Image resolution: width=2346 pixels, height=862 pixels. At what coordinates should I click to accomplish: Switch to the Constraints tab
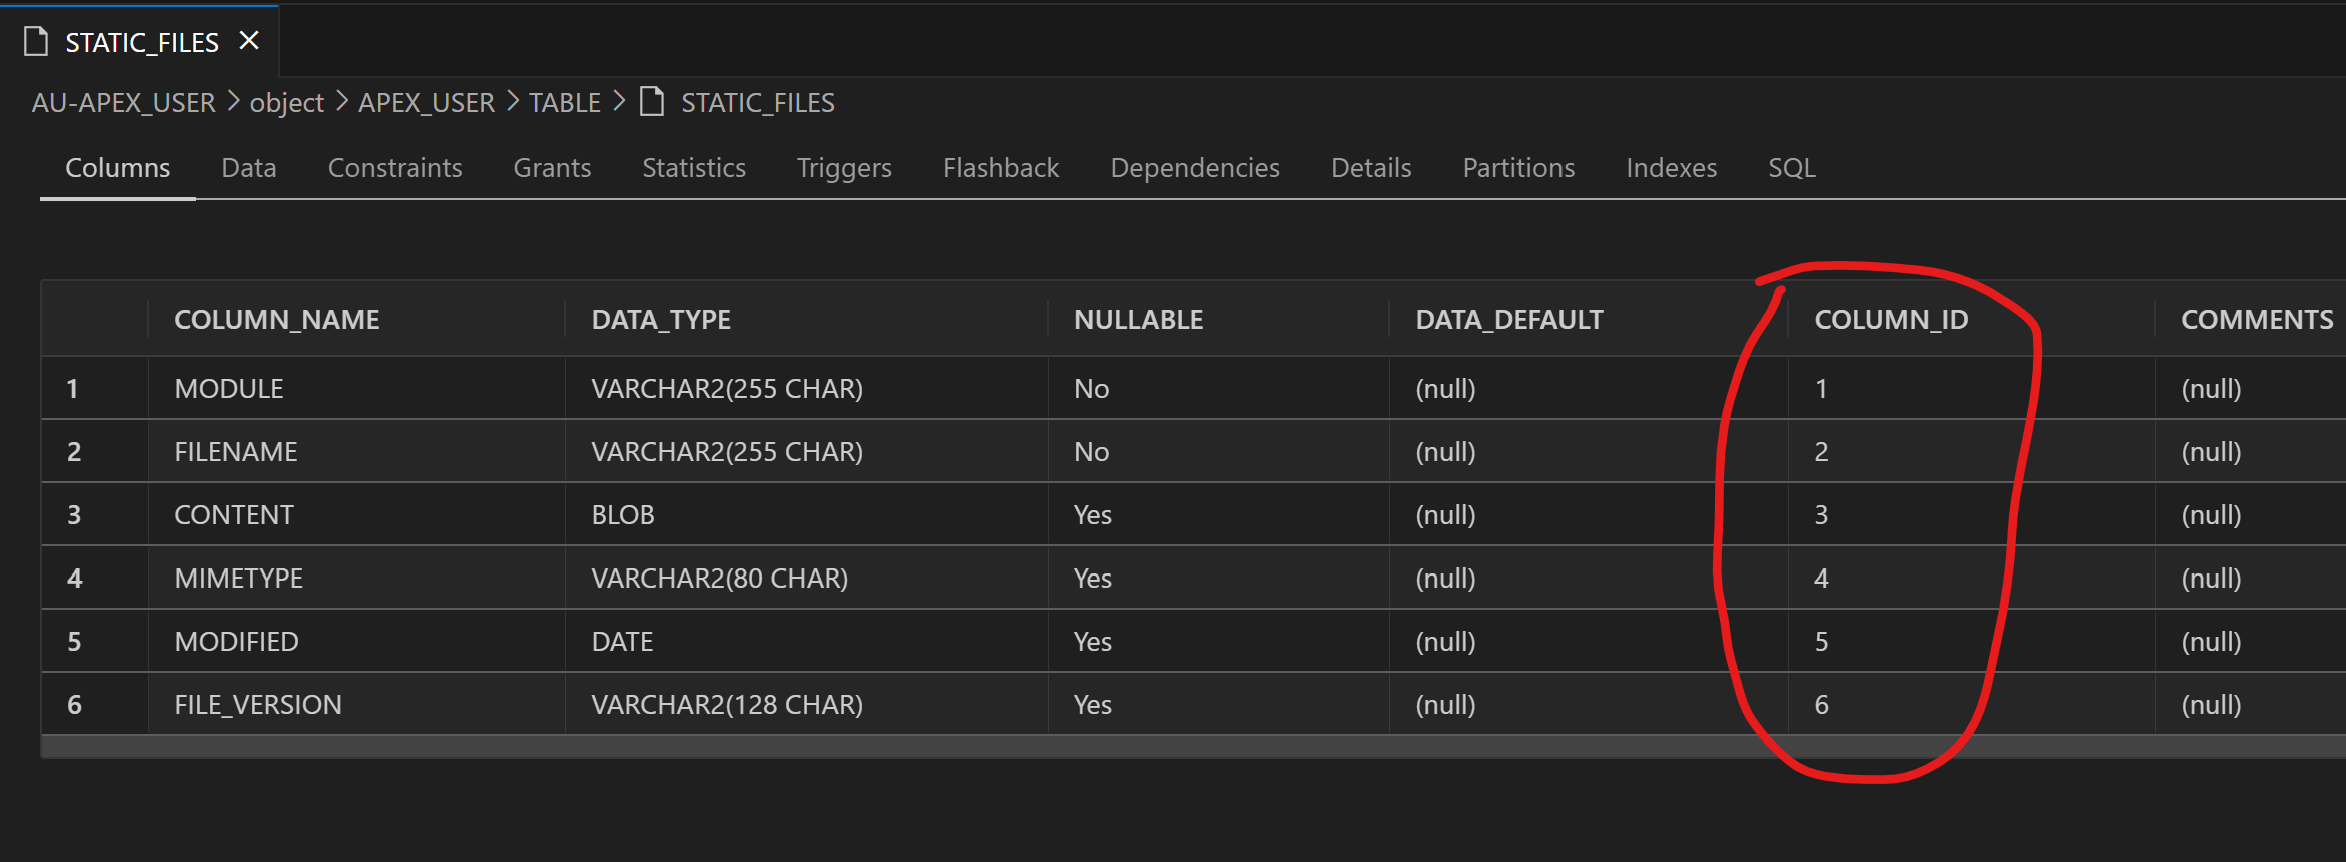pyautogui.click(x=395, y=167)
